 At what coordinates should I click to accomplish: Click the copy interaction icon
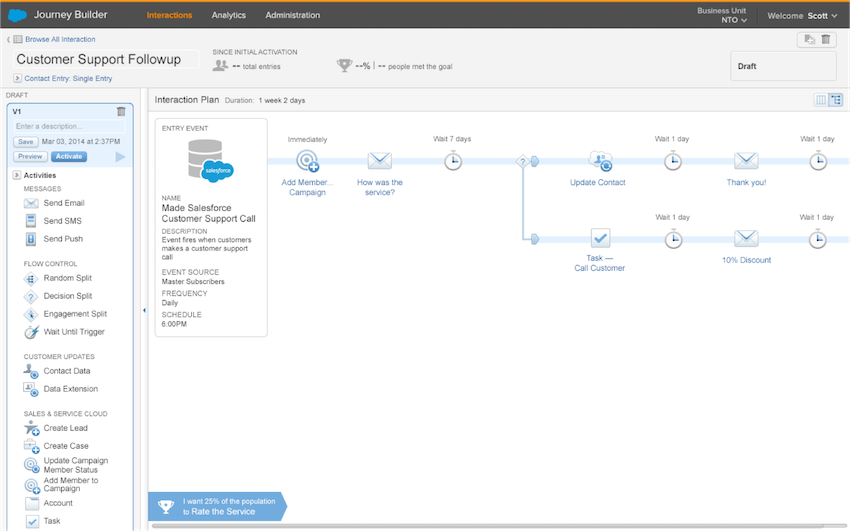pyautogui.click(x=809, y=39)
